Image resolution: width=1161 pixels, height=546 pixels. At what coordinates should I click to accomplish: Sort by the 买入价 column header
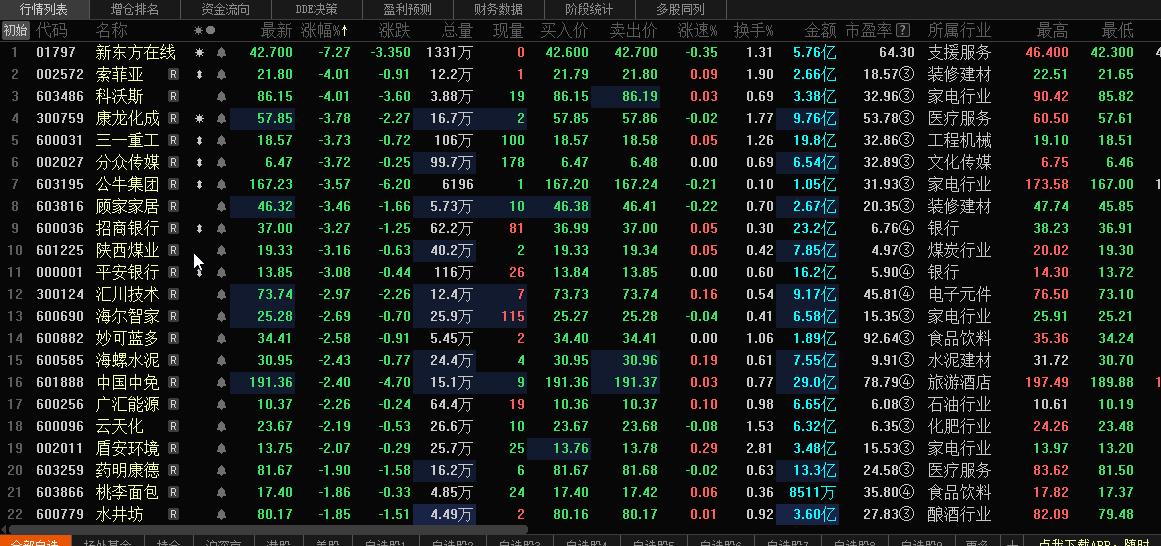pos(565,30)
